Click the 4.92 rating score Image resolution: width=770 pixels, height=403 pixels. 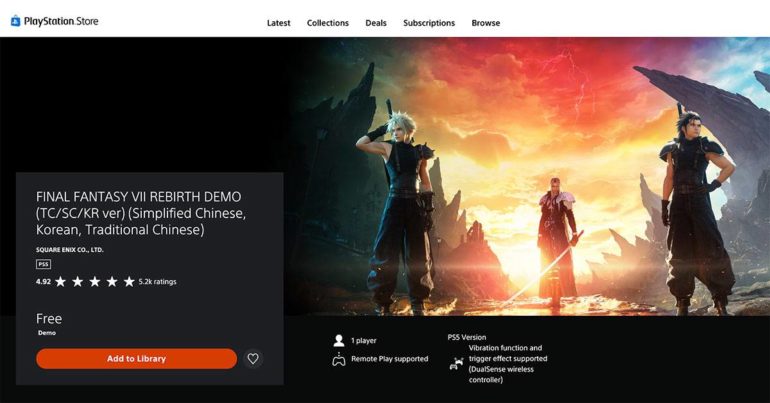pyautogui.click(x=43, y=282)
